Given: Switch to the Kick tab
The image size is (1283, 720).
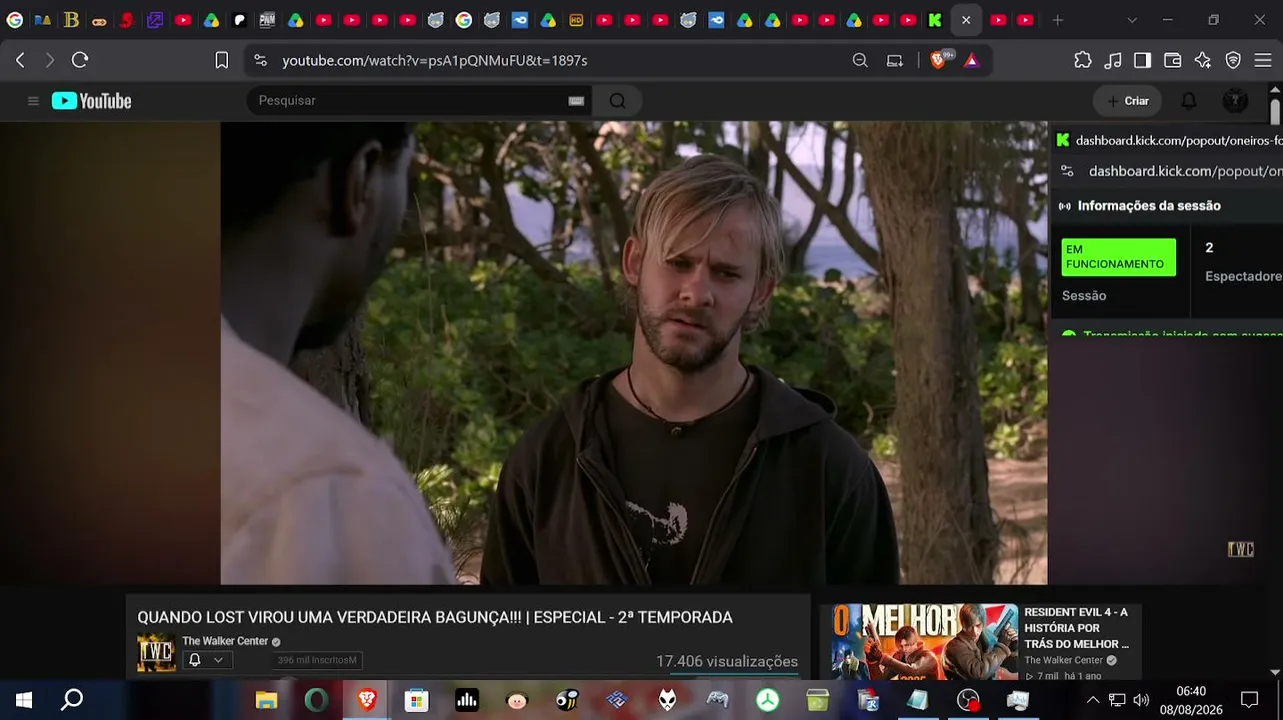Looking at the screenshot, I should (x=935, y=20).
